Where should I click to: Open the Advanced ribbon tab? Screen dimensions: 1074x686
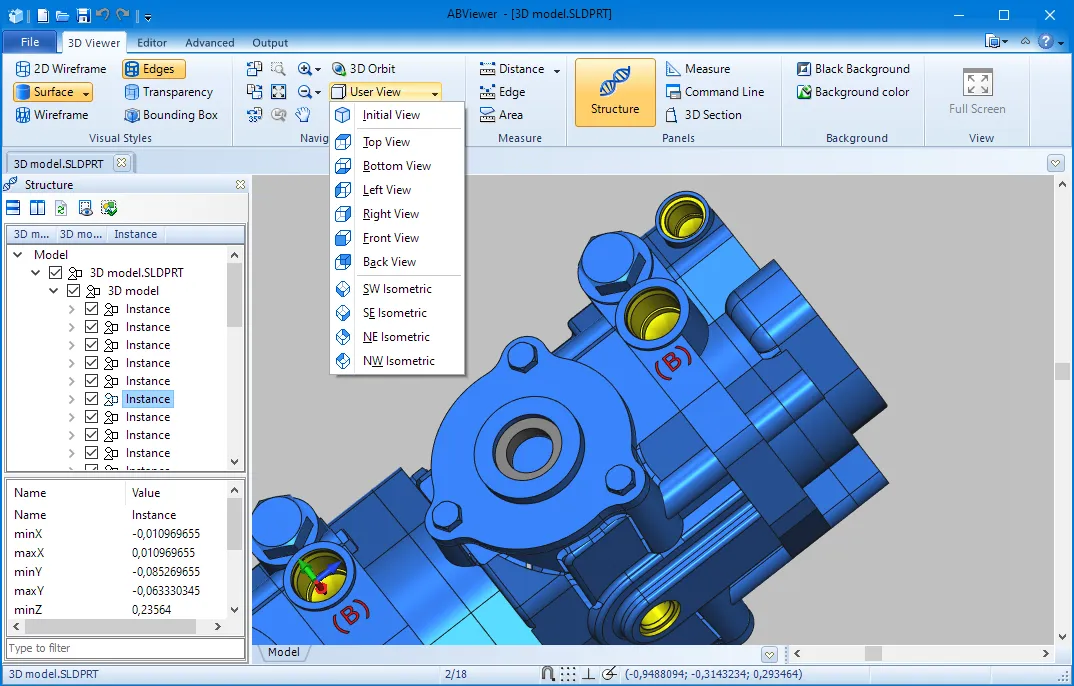(x=210, y=42)
